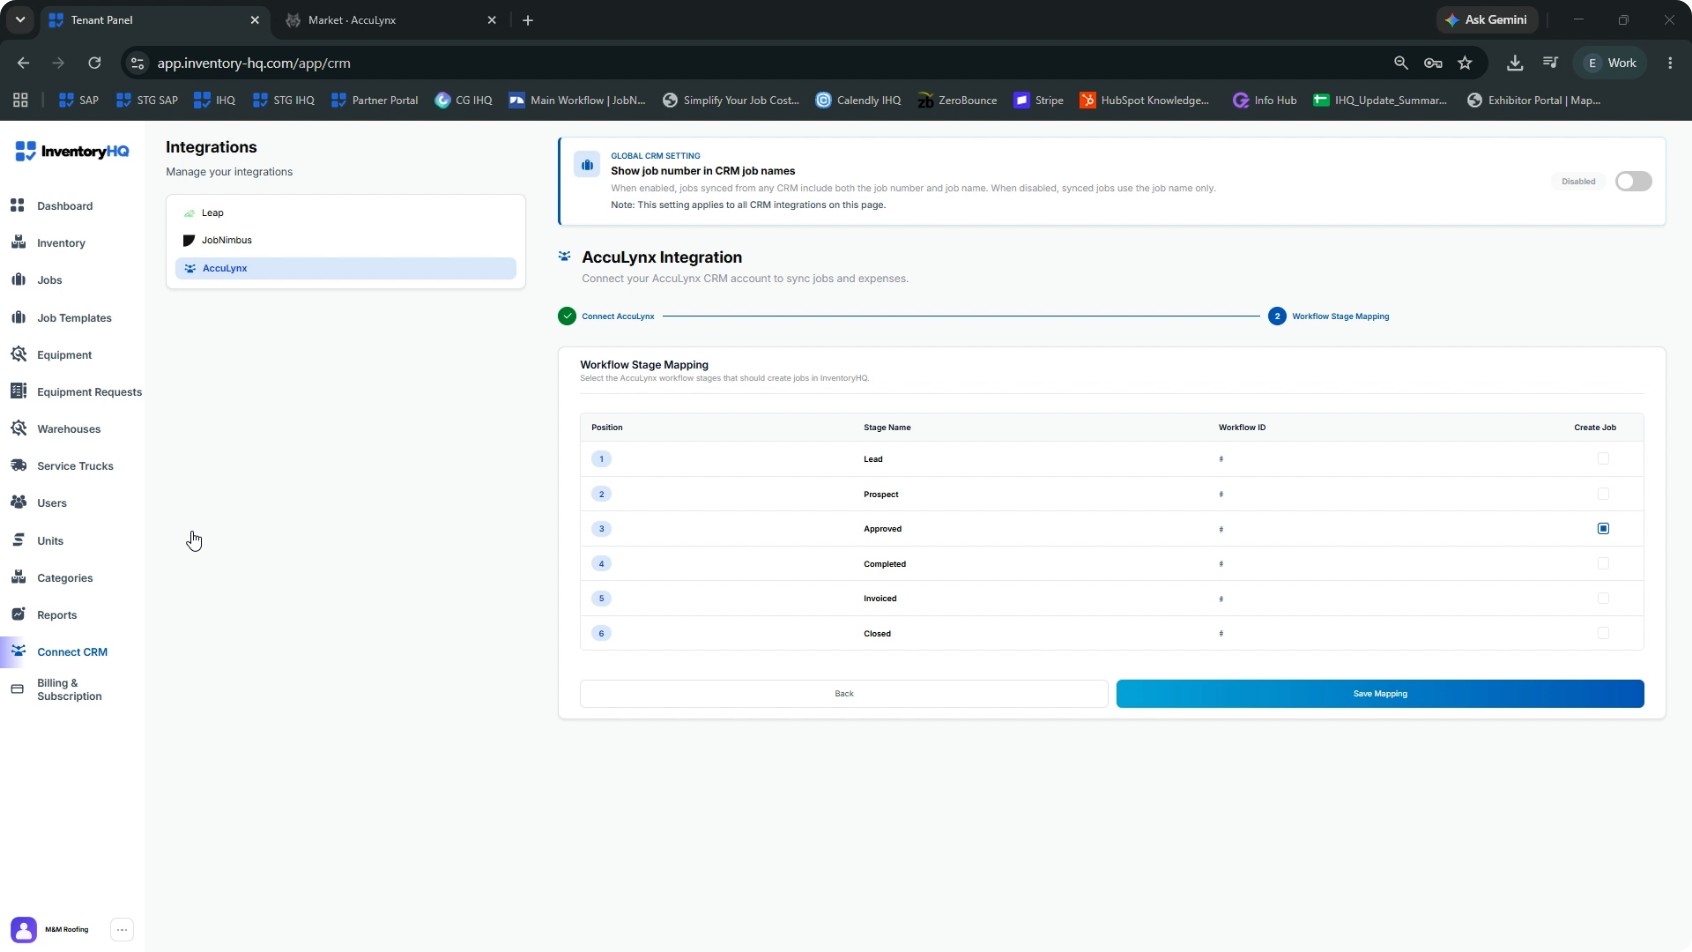This screenshot has height=952, width=1692.
Task: Select Leap integration
Action: coord(345,212)
